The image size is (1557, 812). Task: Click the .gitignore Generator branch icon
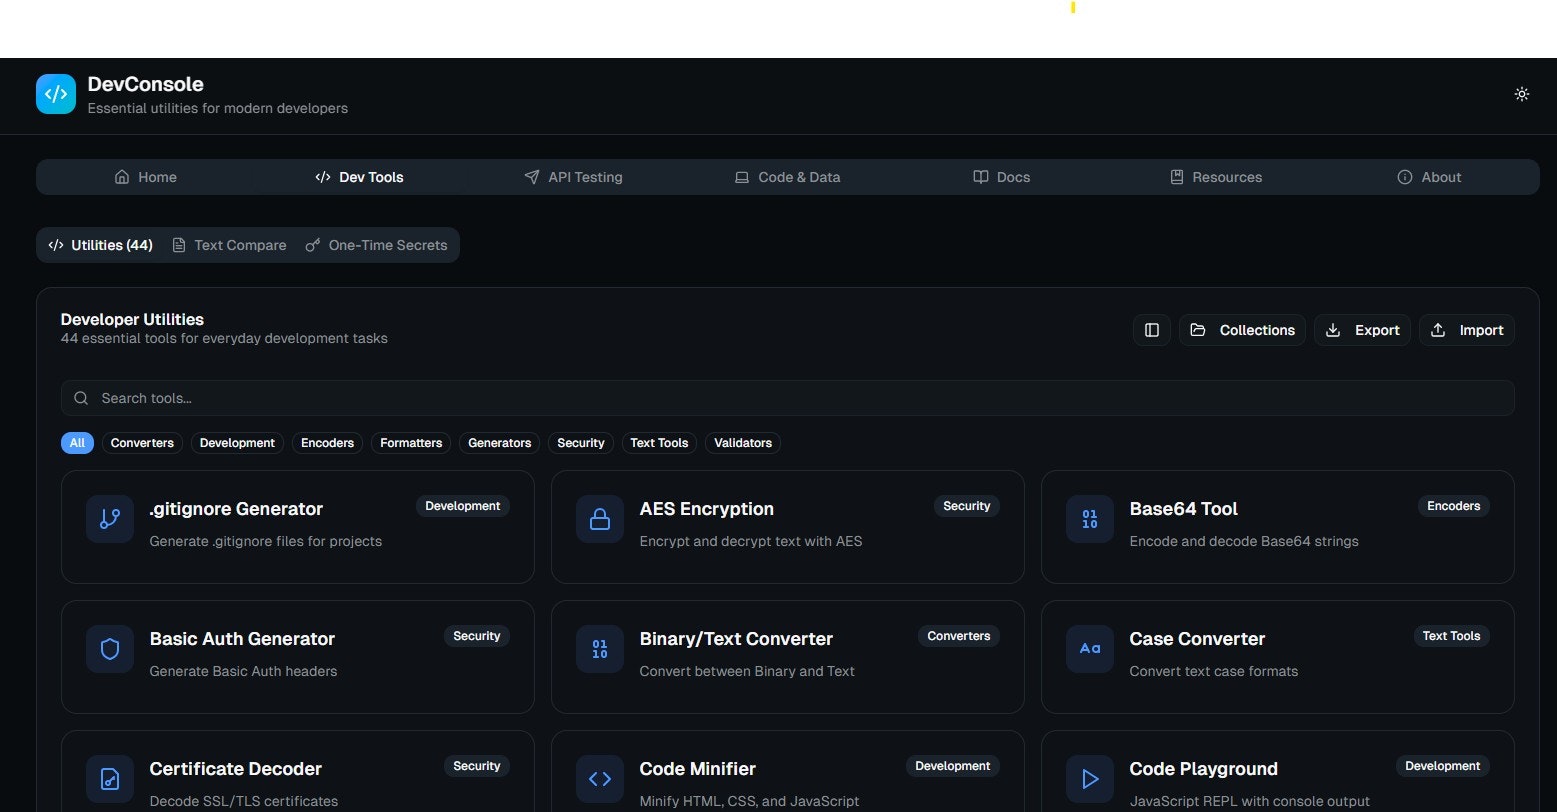click(109, 519)
